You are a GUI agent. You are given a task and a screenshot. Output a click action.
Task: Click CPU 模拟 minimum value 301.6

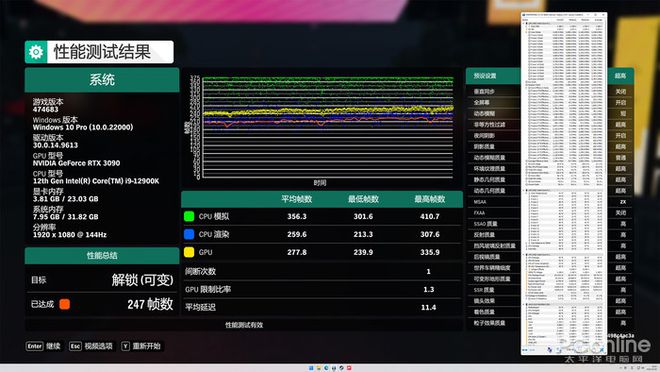363,216
